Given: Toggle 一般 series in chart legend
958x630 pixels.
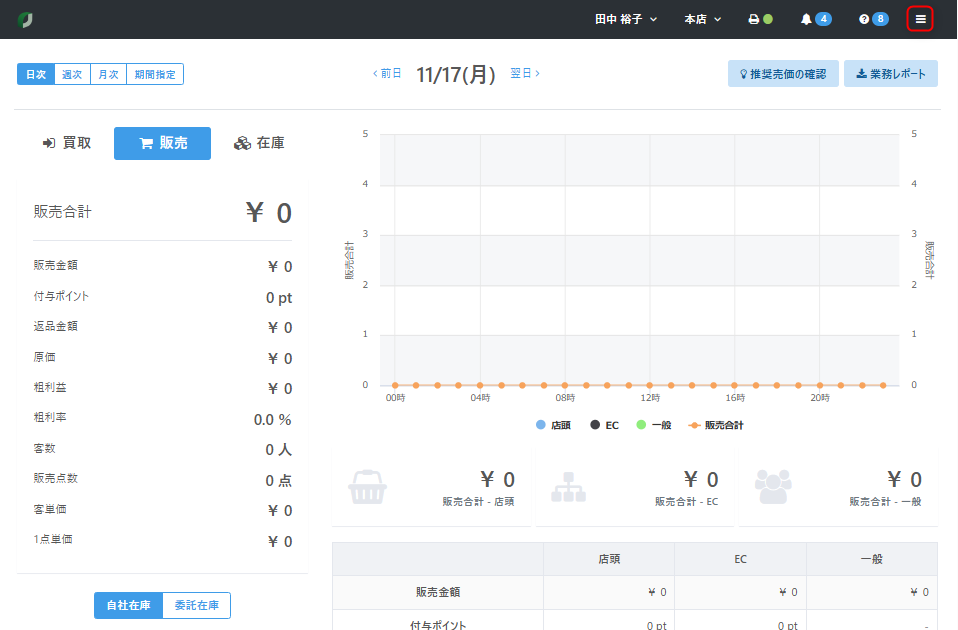Looking at the screenshot, I should click(x=654, y=425).
